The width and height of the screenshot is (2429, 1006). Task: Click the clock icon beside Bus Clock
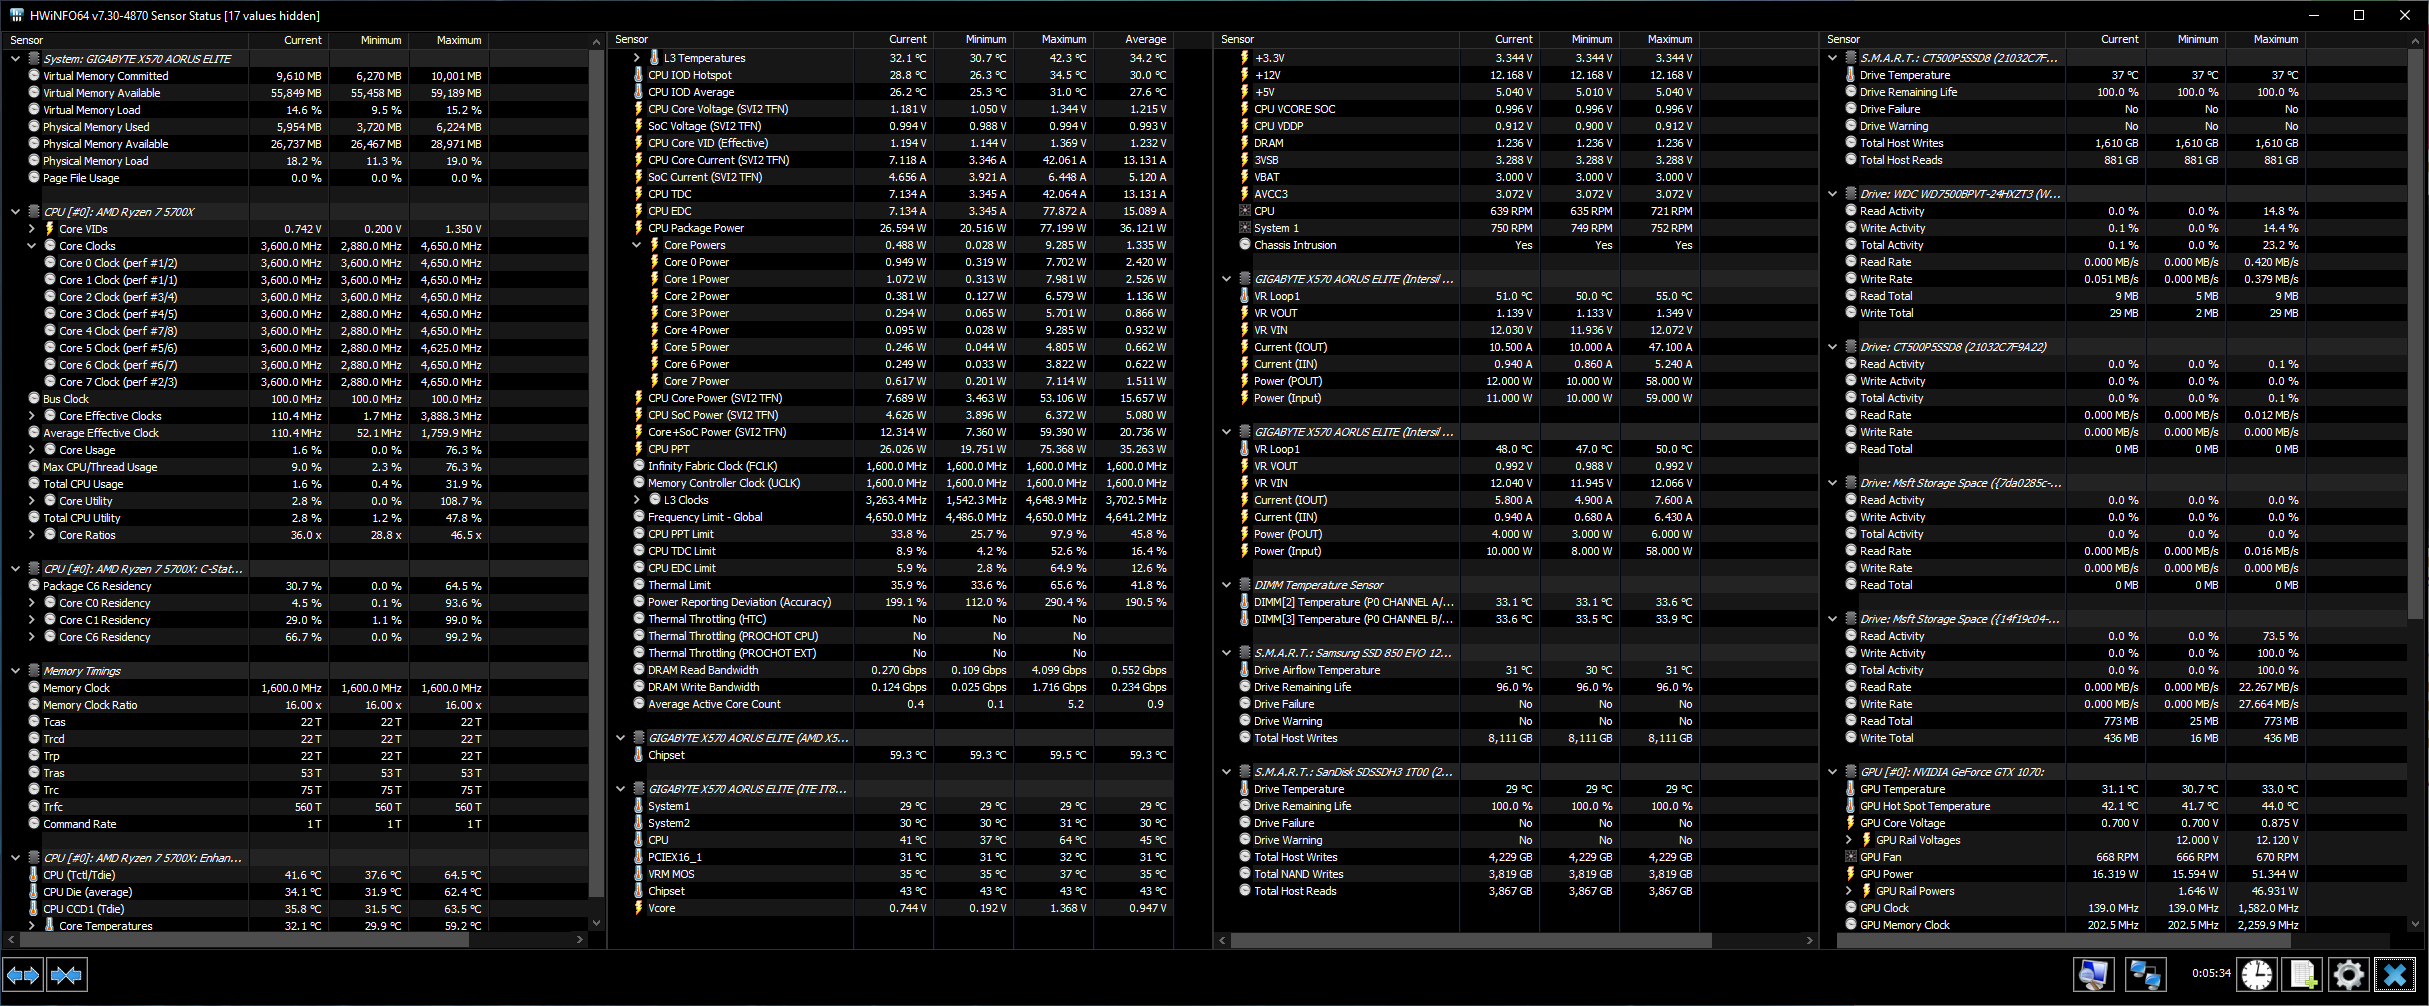(34, 399)
